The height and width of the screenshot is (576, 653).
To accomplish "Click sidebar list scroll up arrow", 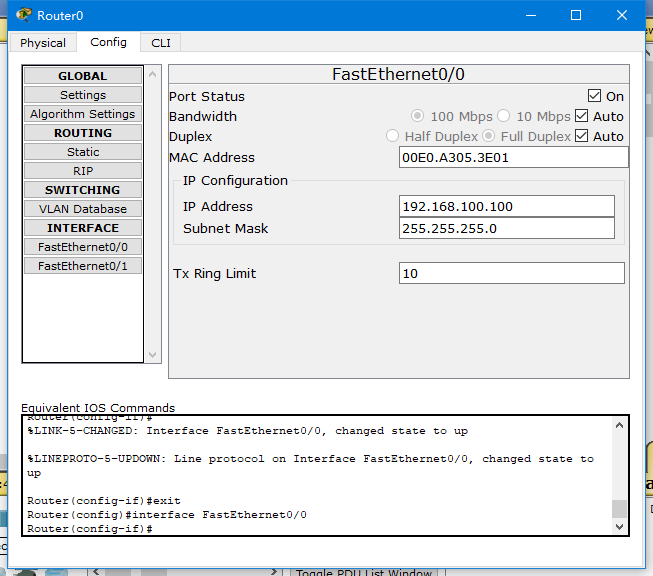I will (x=152, y=75).
